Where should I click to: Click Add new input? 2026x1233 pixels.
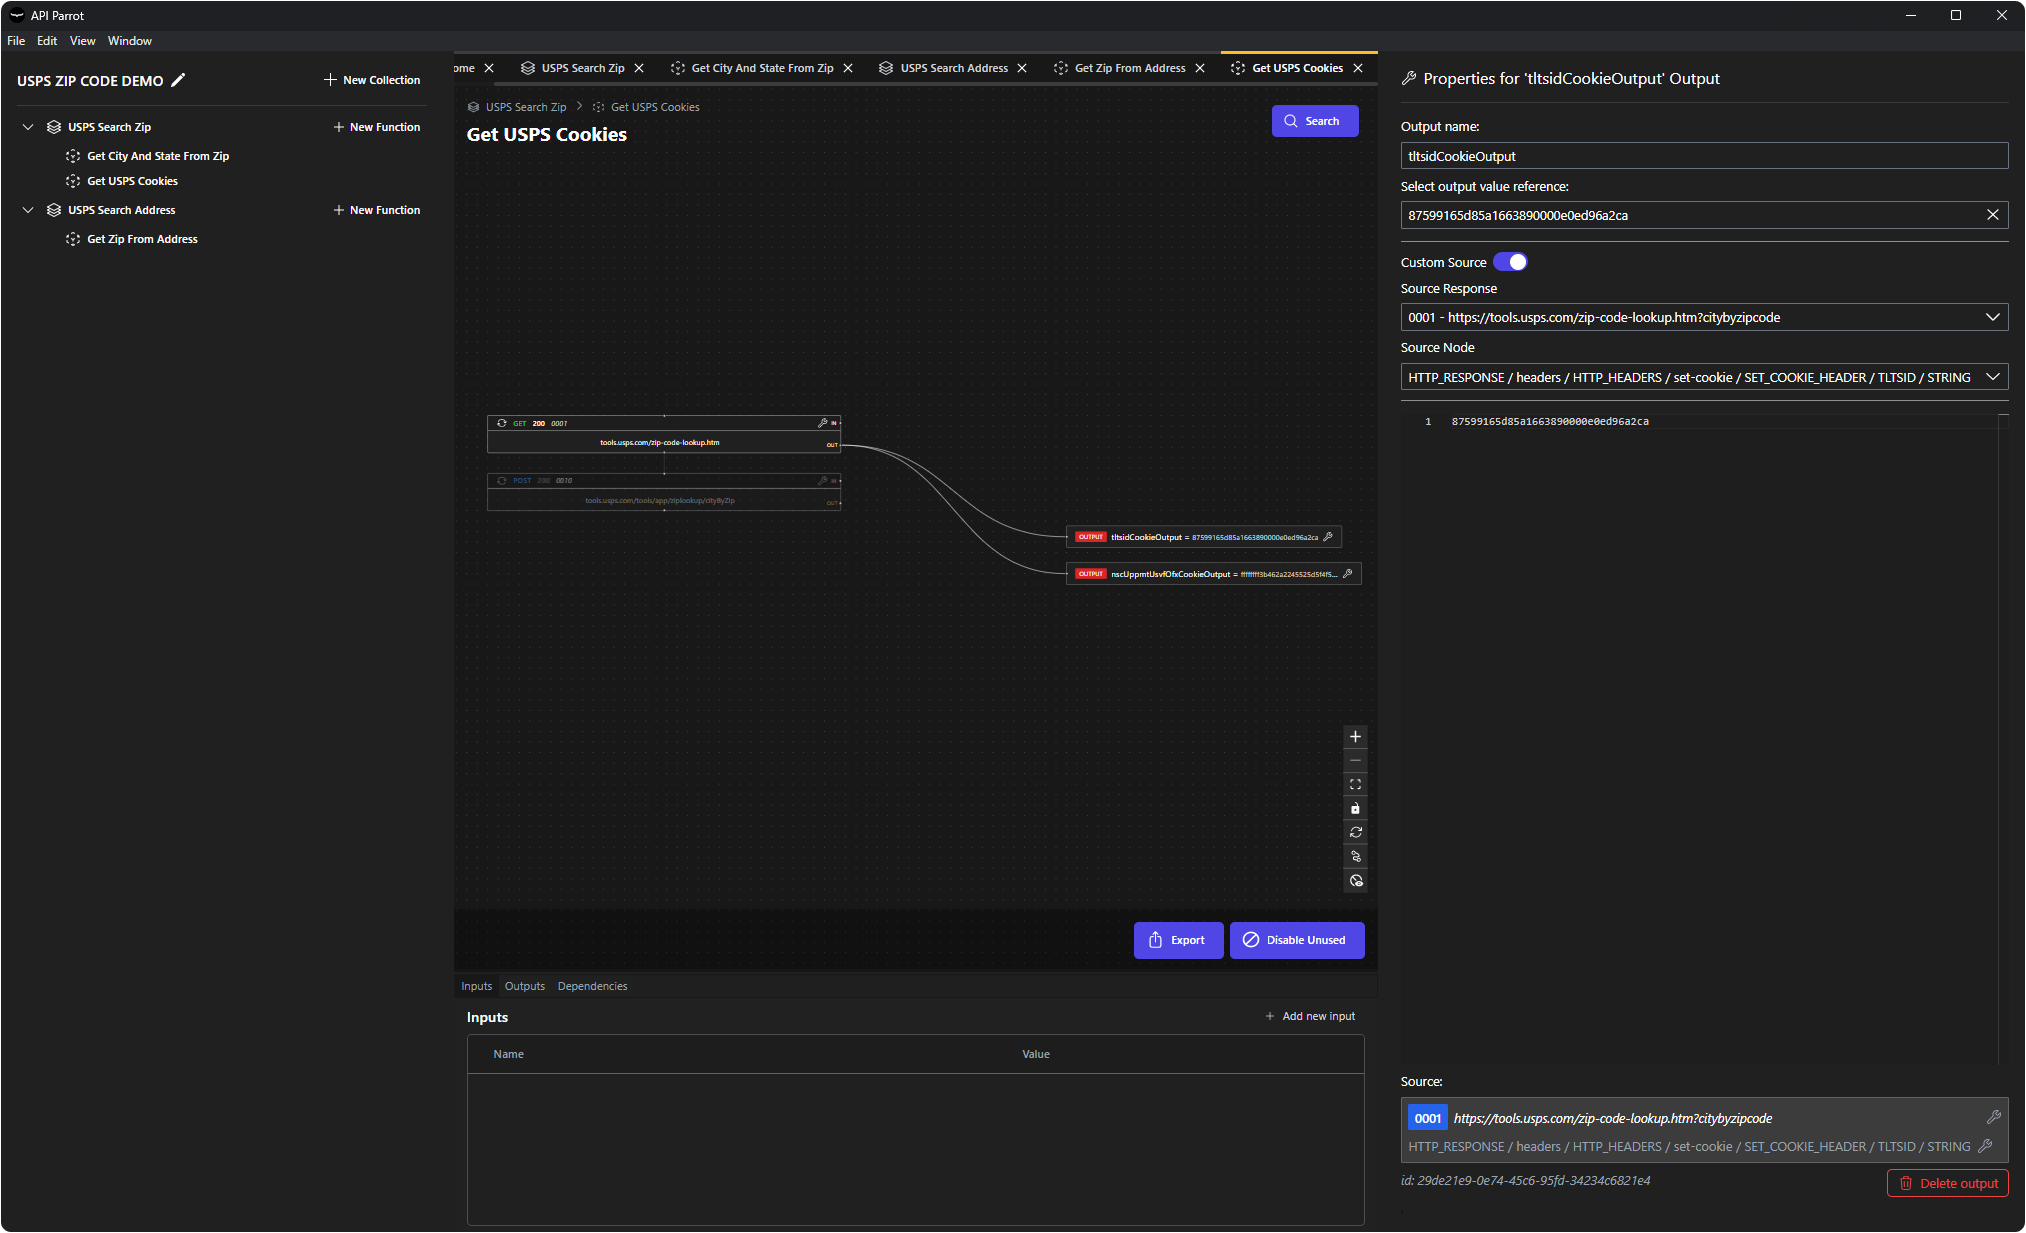point(1310,1016)
